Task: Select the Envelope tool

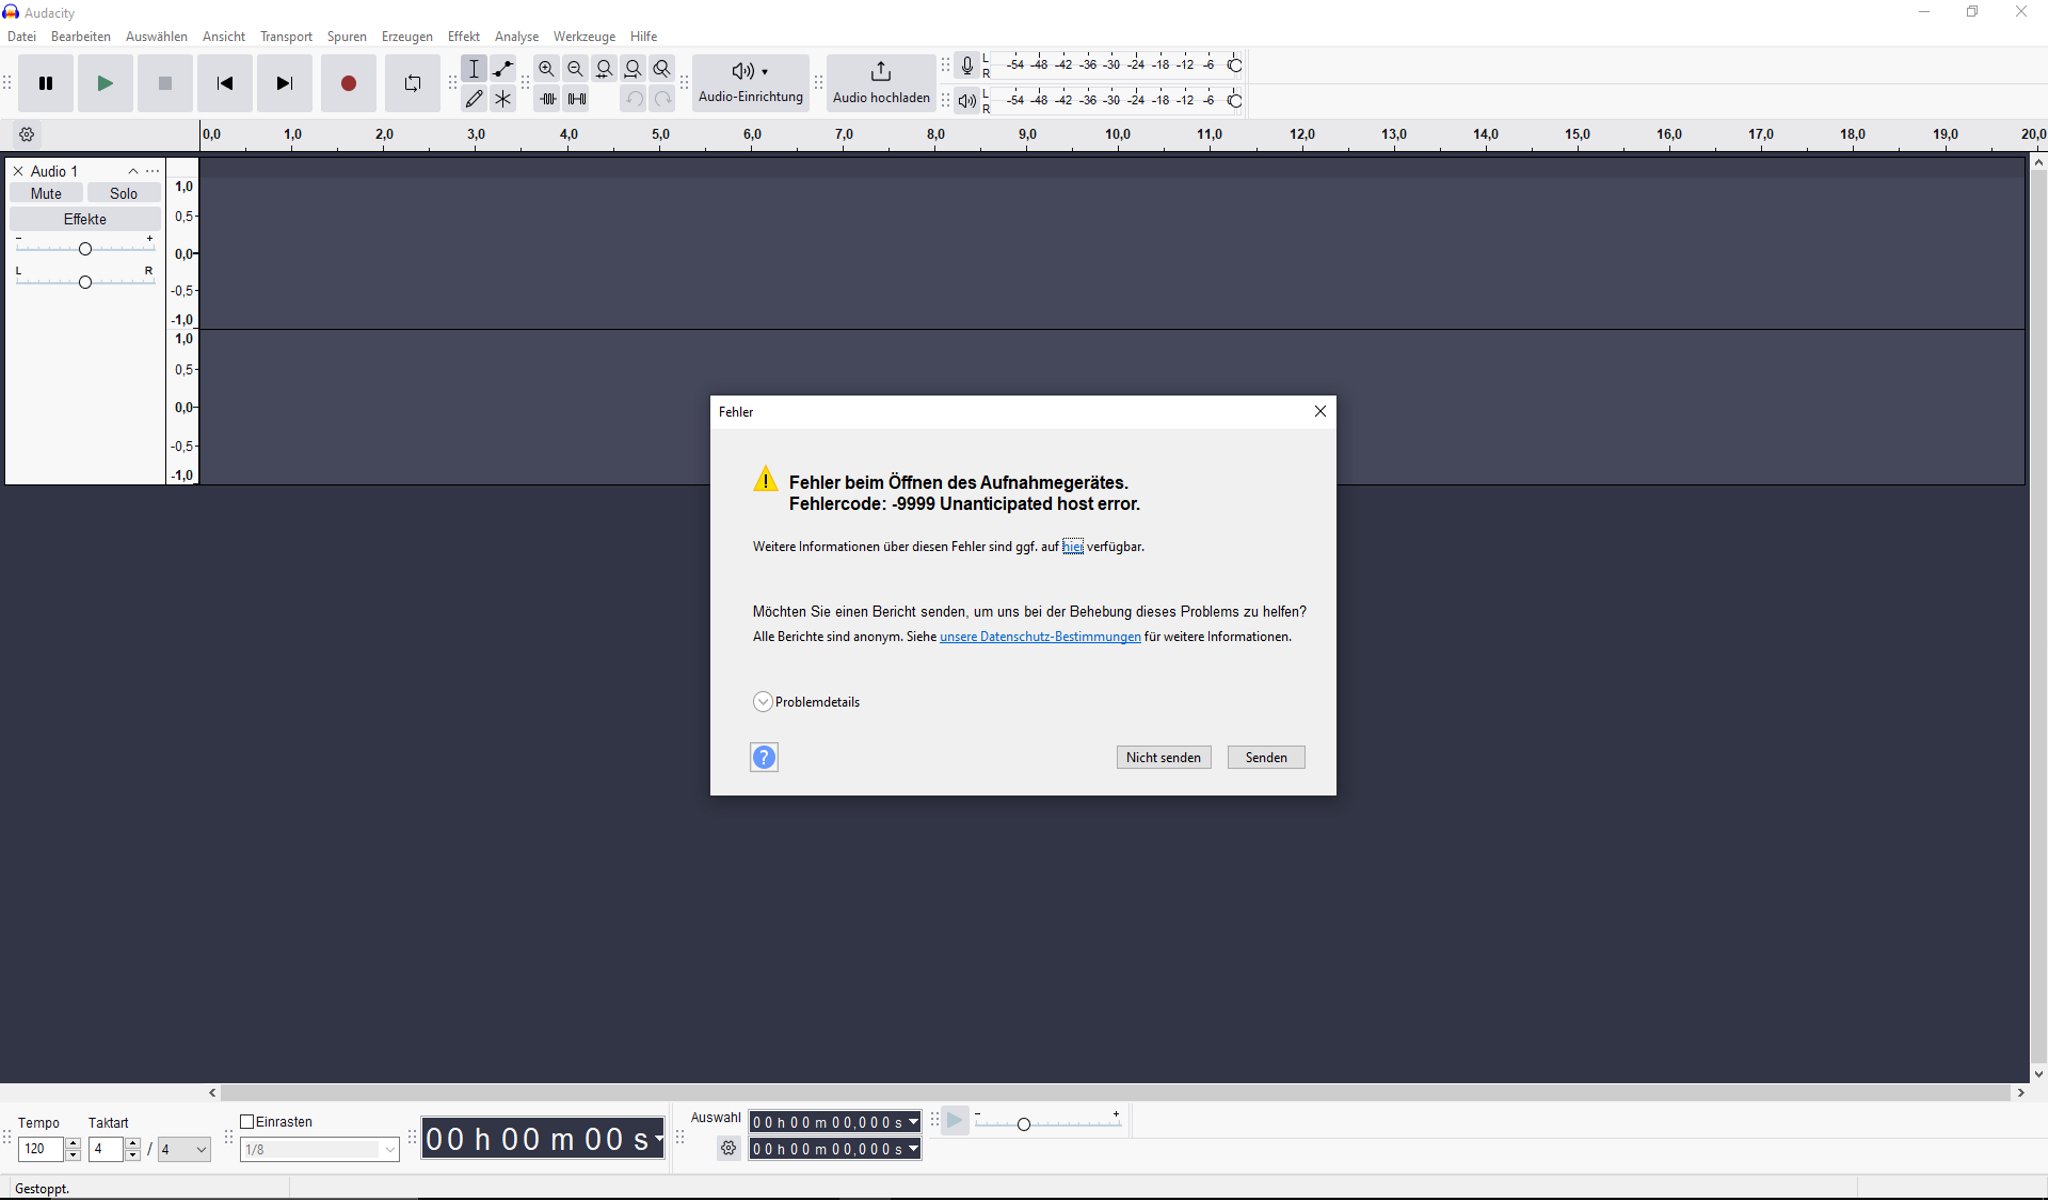Action: 503,69
